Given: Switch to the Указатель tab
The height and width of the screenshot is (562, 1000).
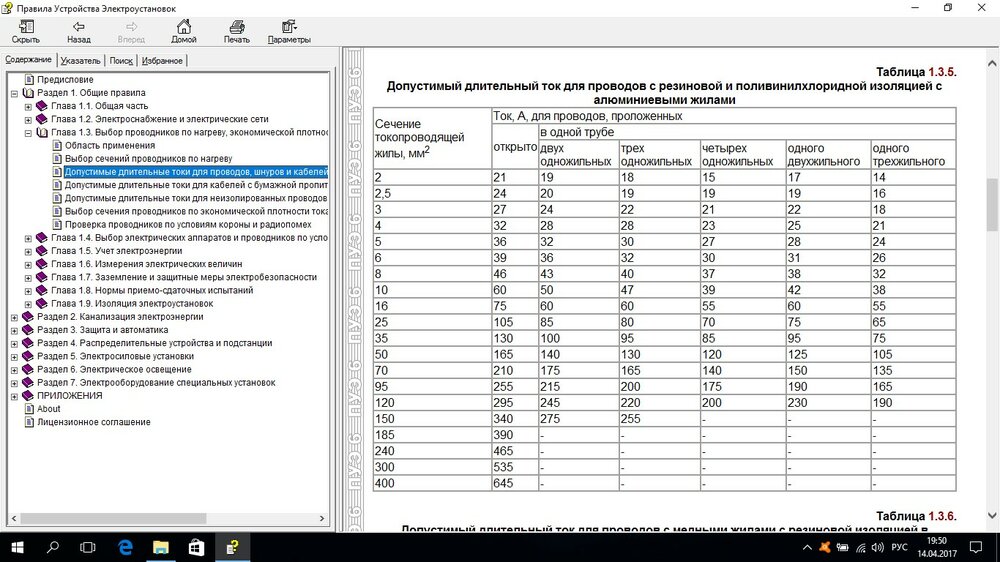Looking at the screenshot, I should (x=80, y=61).
